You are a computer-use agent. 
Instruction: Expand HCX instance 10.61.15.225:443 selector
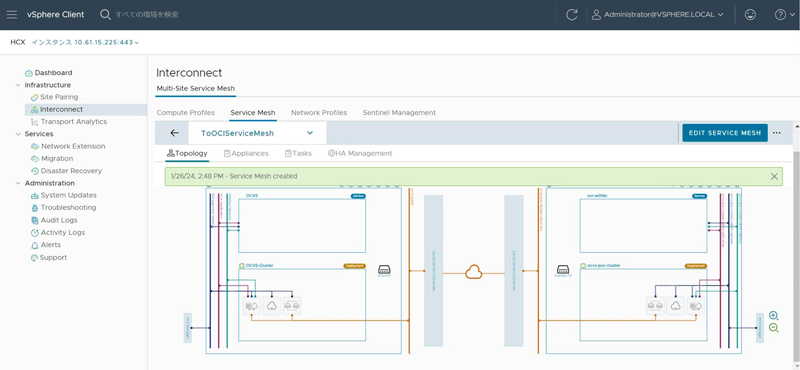(x=85, y=42)
